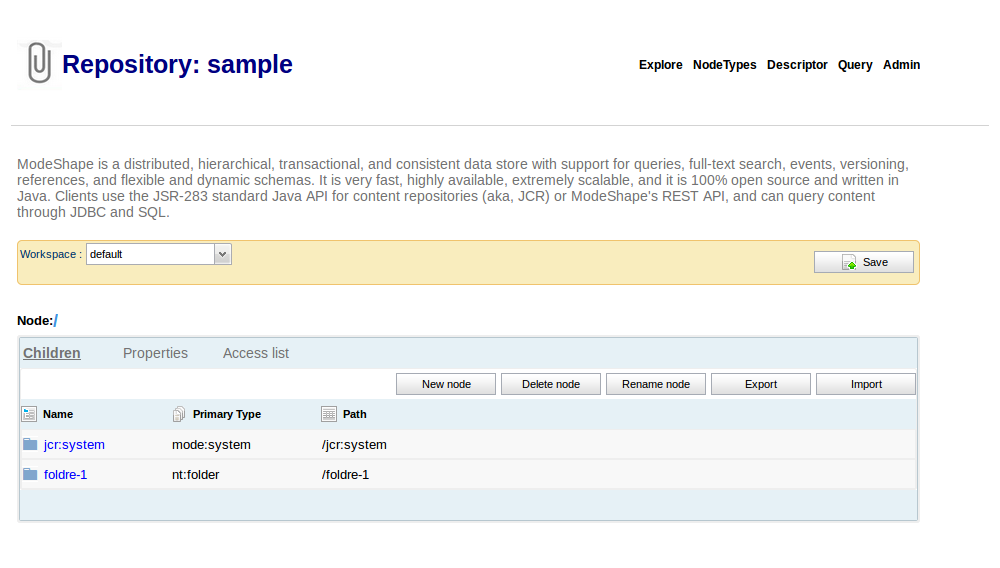The image size is (1000, 568).
Task: Click the jcr:system folder icon
Action: 30,444
